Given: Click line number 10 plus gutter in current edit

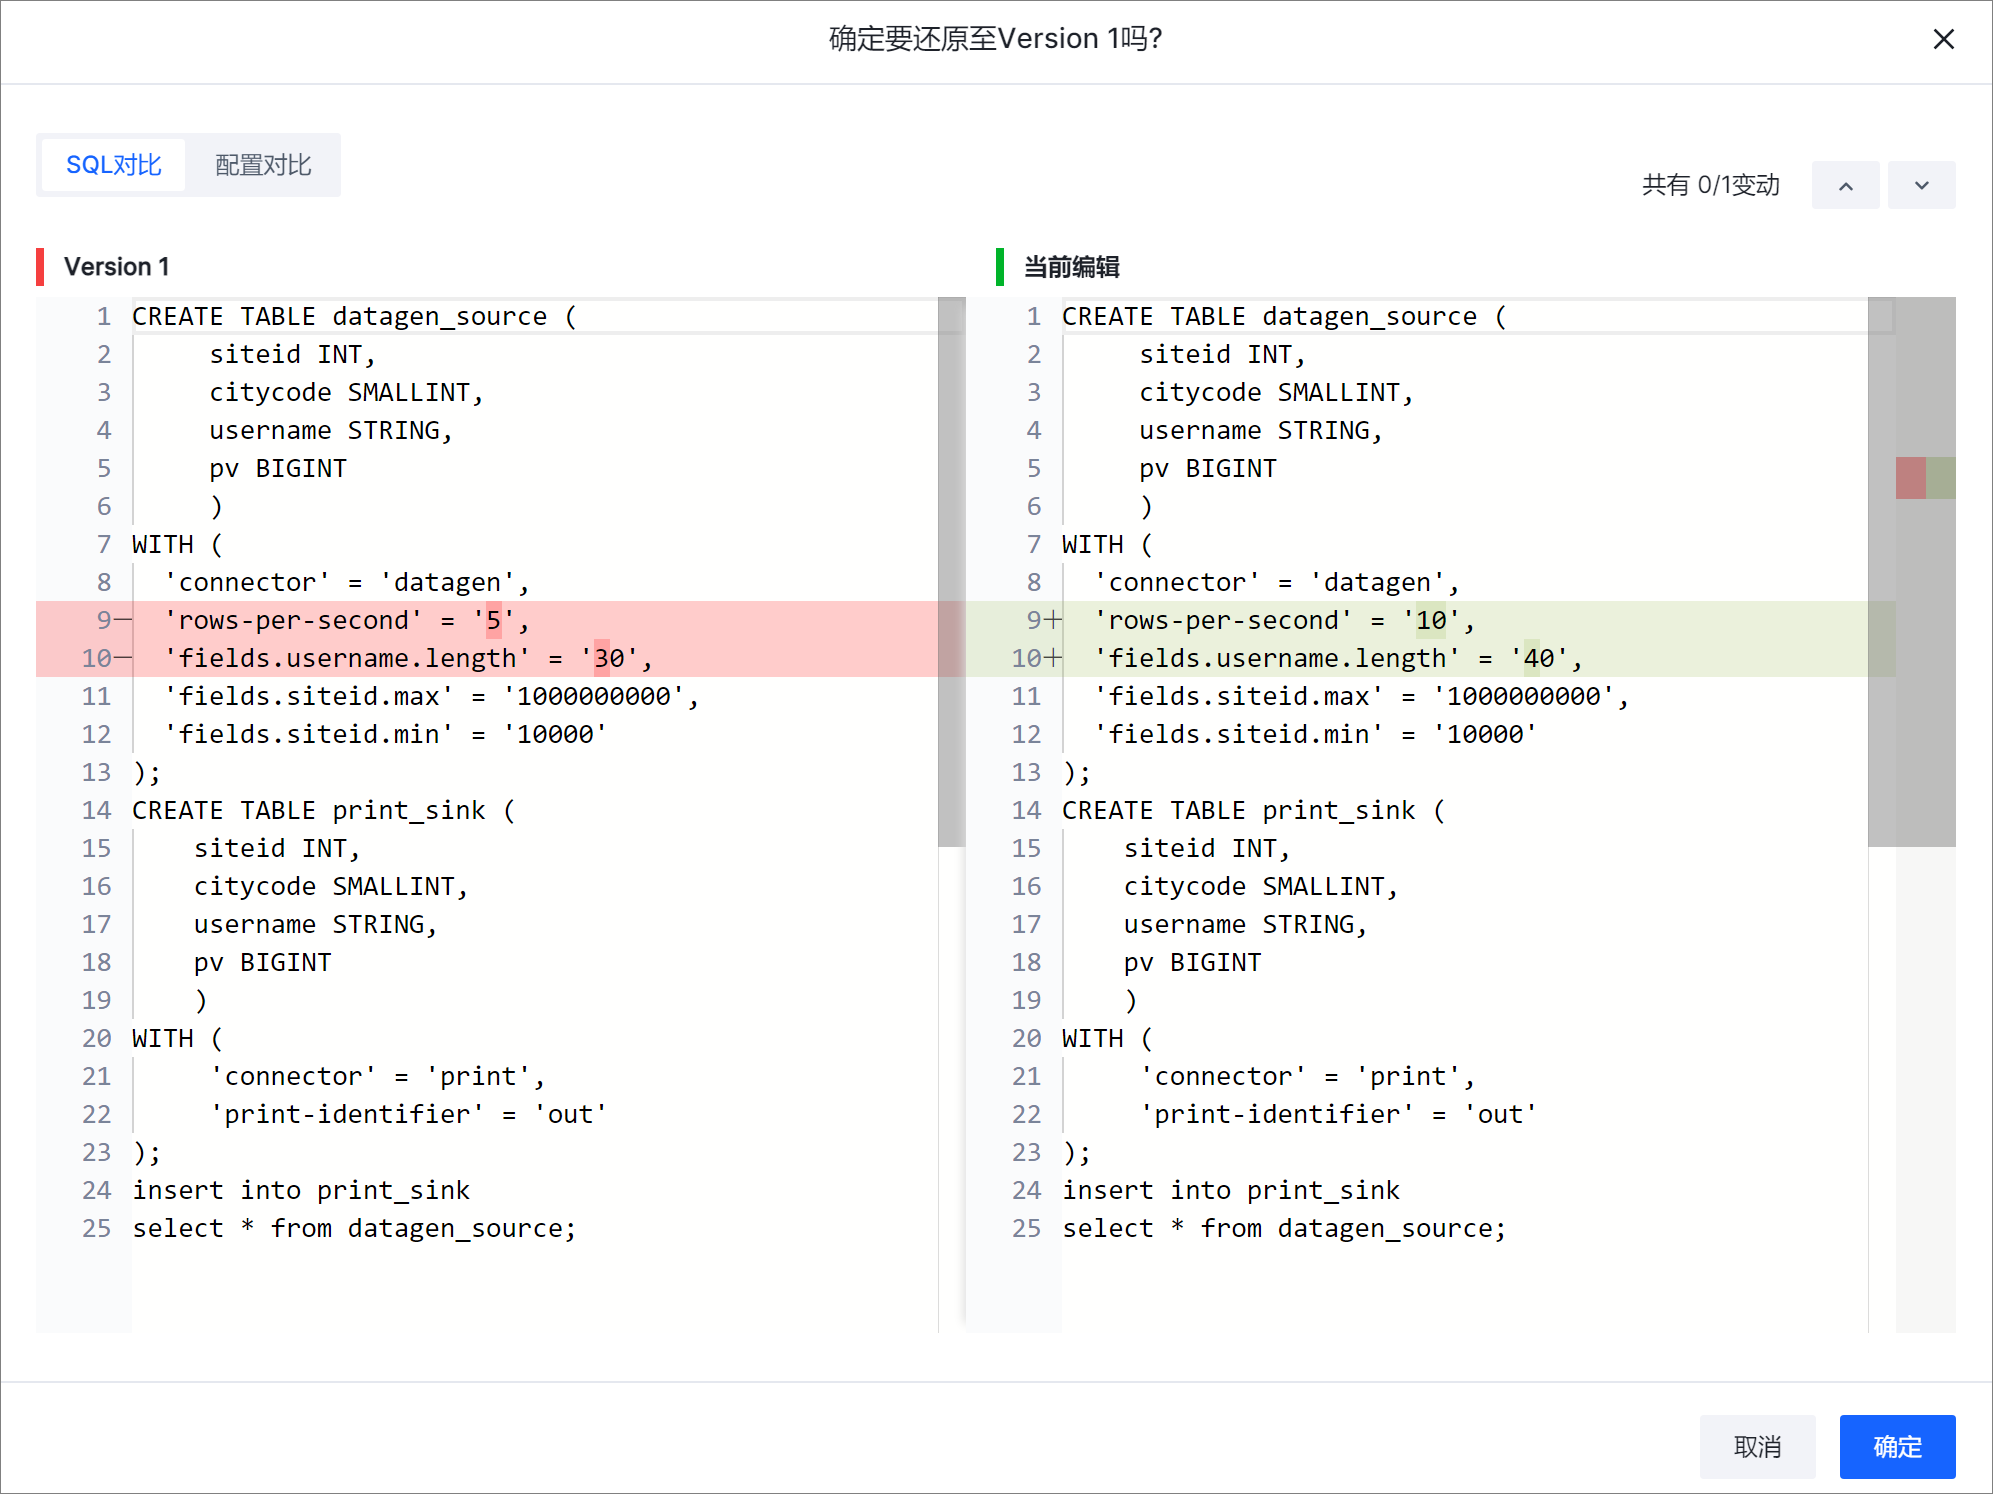Looking at the screenshot, I should [x=1035, y=658].
